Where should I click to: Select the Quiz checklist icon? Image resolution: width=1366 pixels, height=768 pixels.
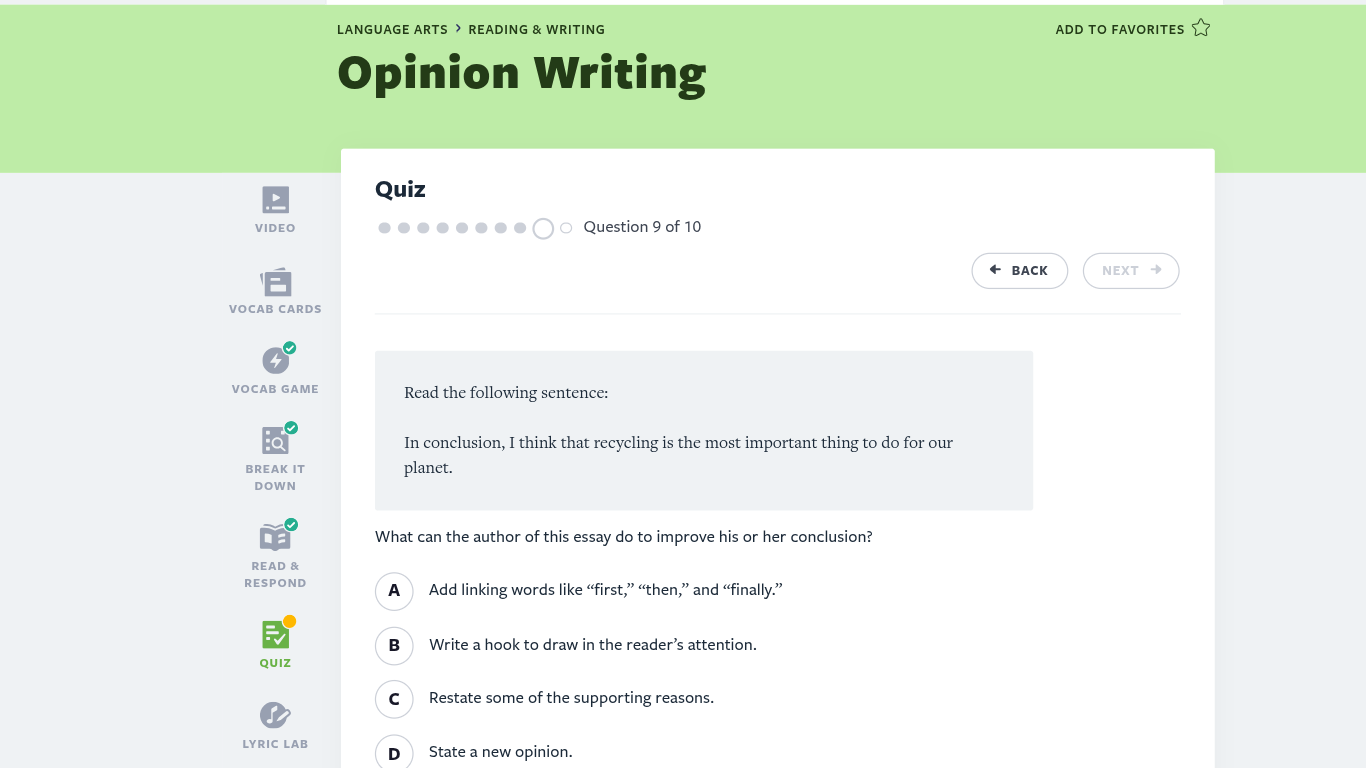275,635
